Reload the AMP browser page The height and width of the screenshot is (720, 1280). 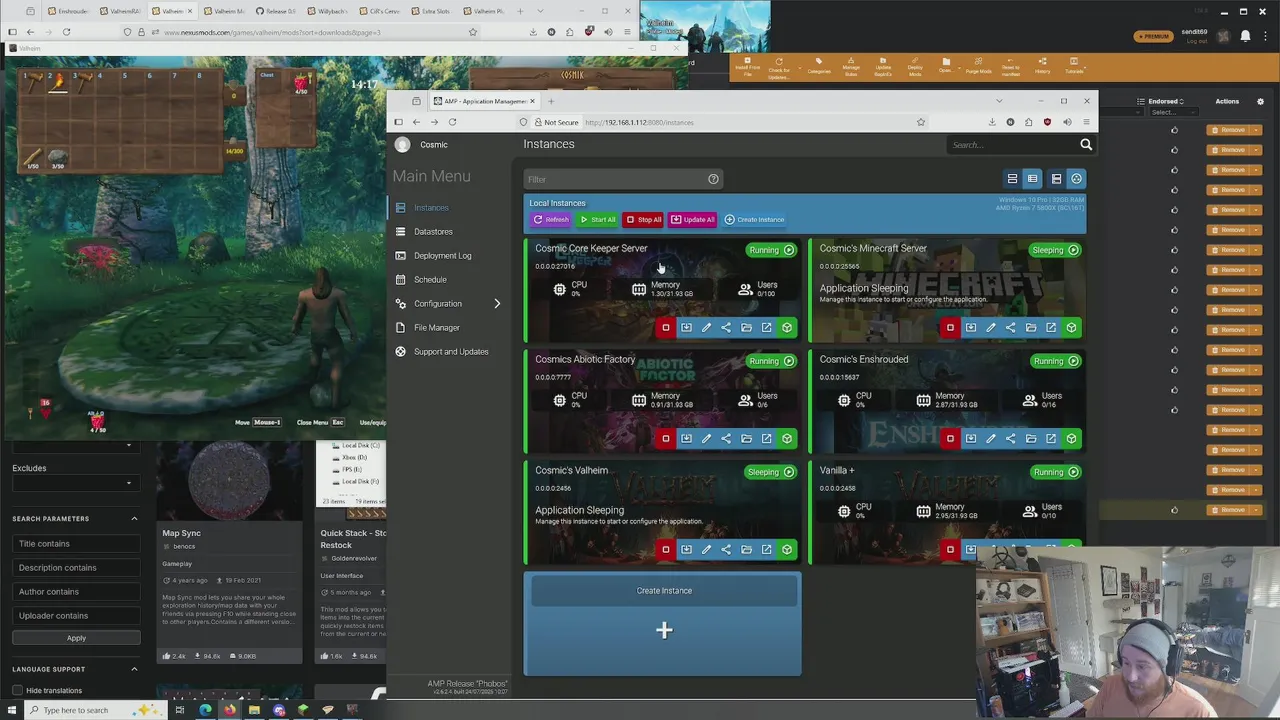(x=452, y=122)
